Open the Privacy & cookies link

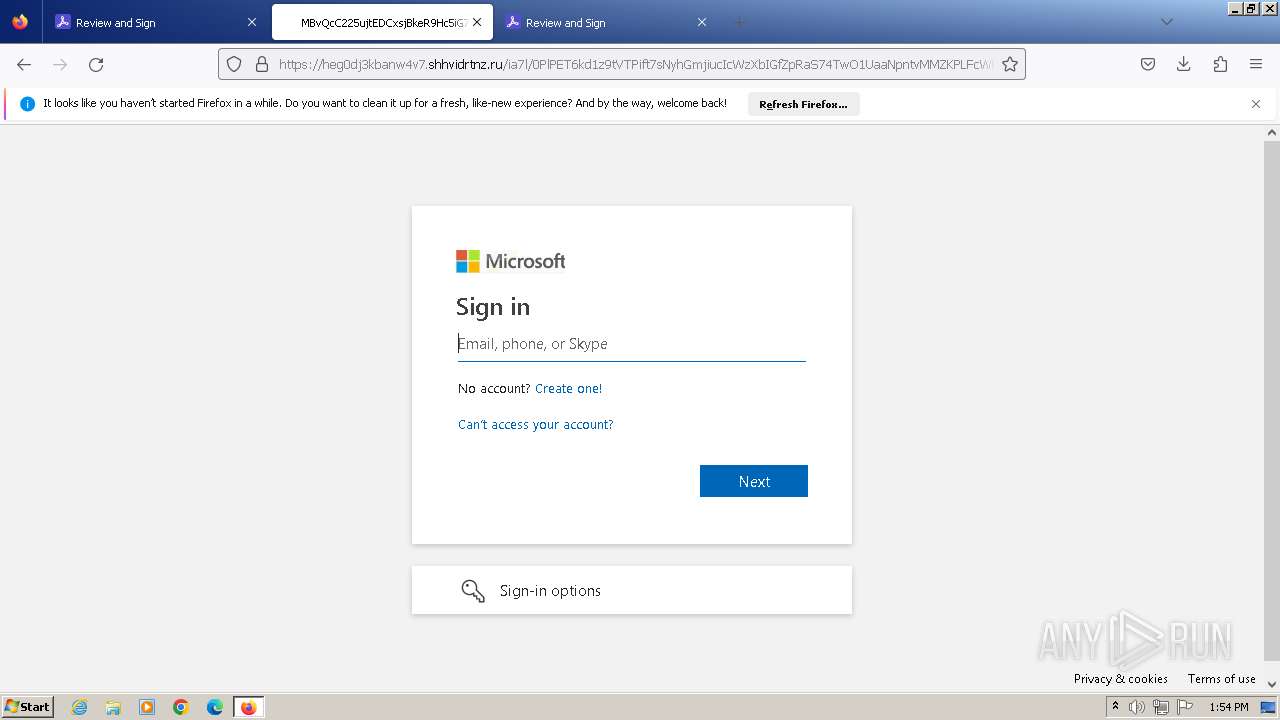click(x=1121, y=679)
